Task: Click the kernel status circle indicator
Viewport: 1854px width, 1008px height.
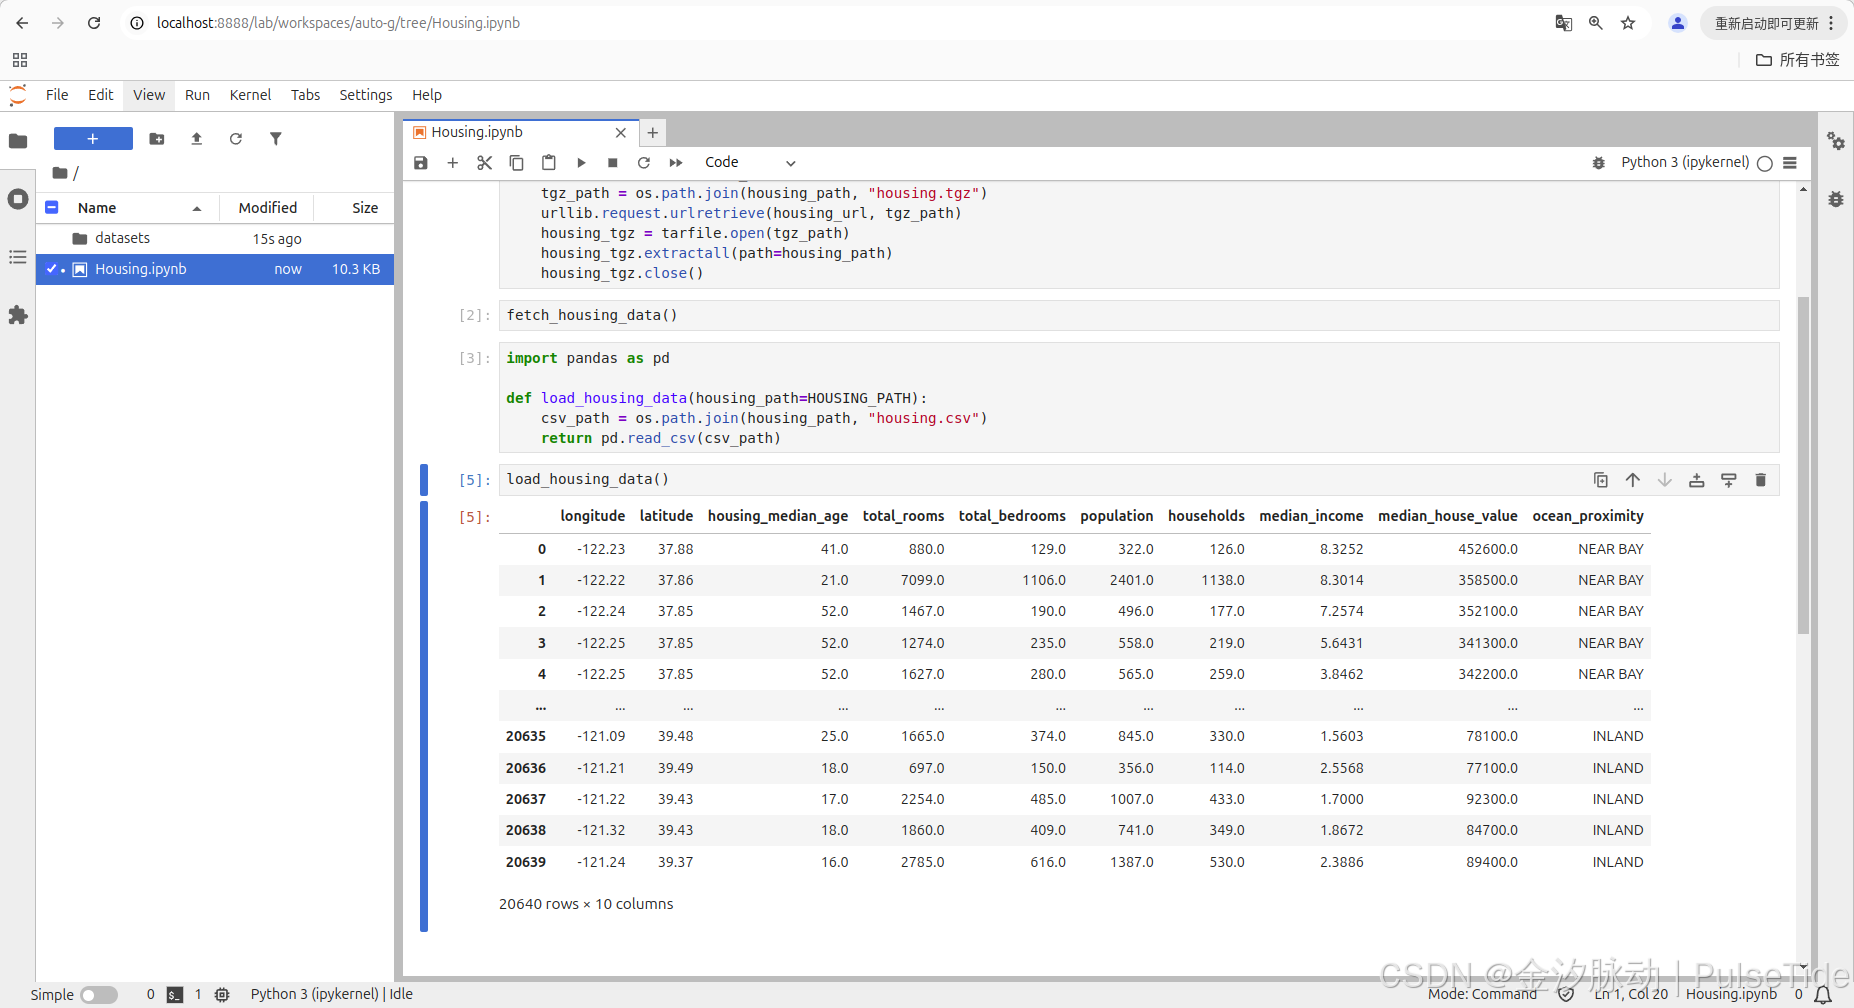Action: click(1765, 163)
